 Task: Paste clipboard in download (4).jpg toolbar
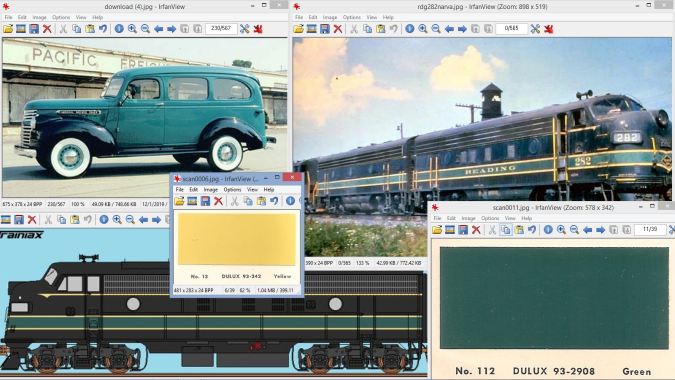pos(90,29)
